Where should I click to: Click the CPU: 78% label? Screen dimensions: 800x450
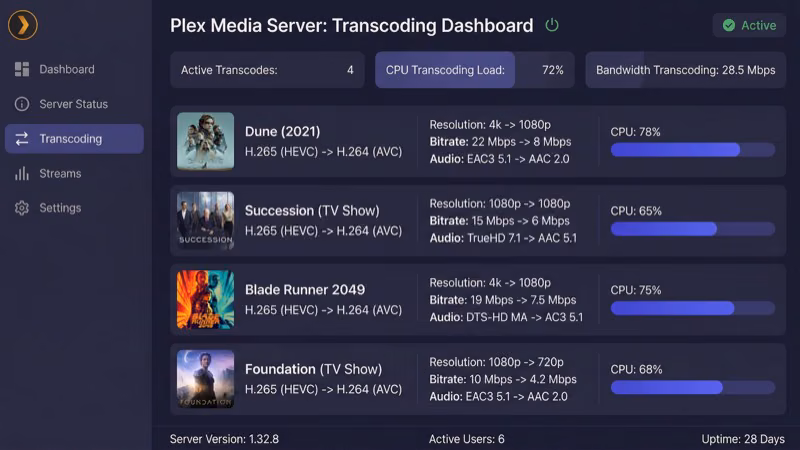[x=636, y=132]
